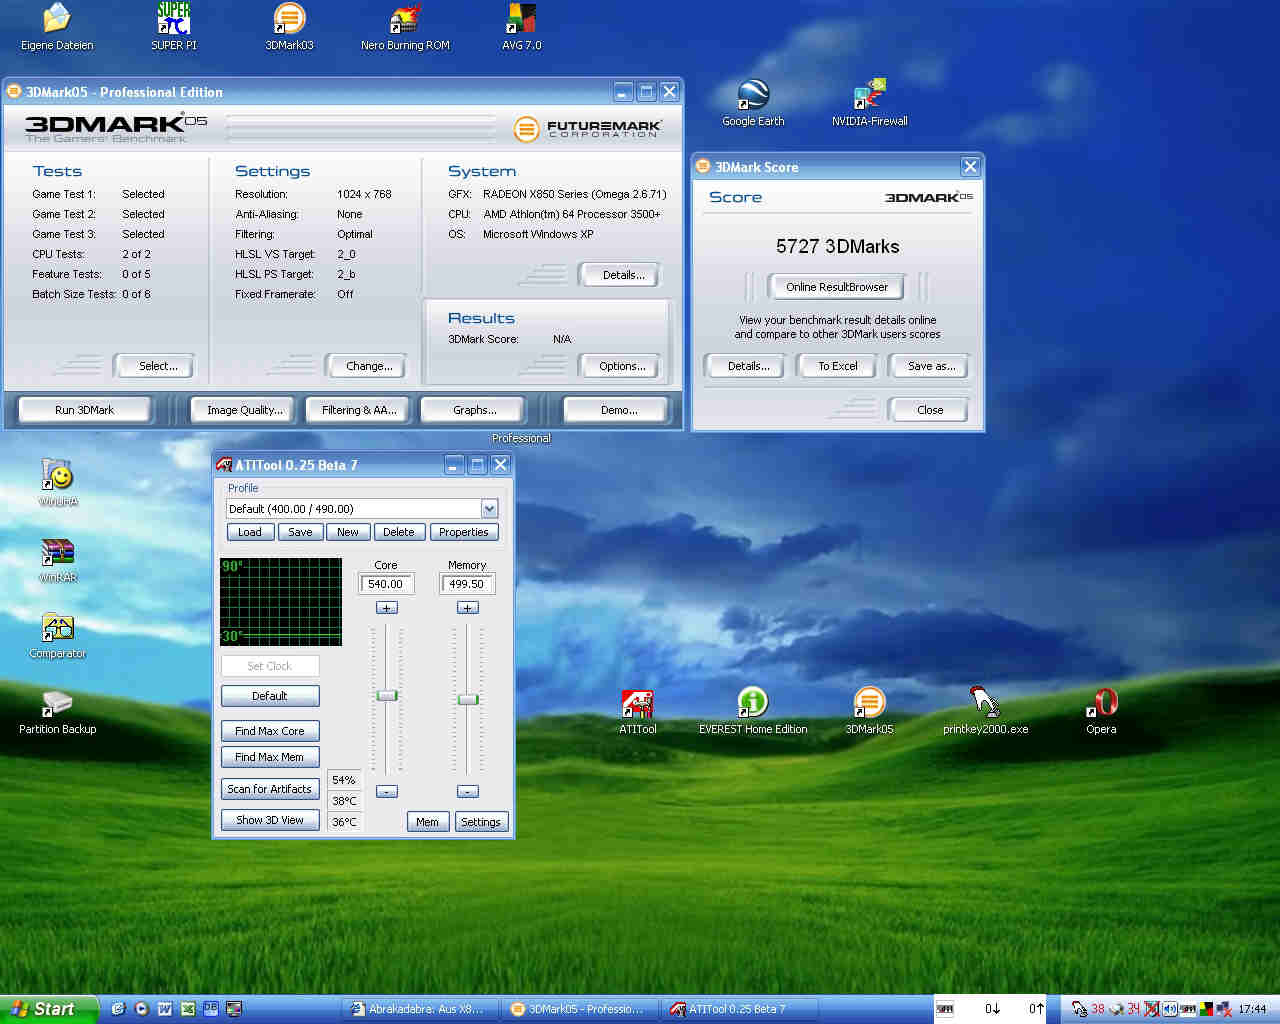Click Excel icon in quick launch
Viewport: 1280px width, 1024px height.
pos(188,1009)
